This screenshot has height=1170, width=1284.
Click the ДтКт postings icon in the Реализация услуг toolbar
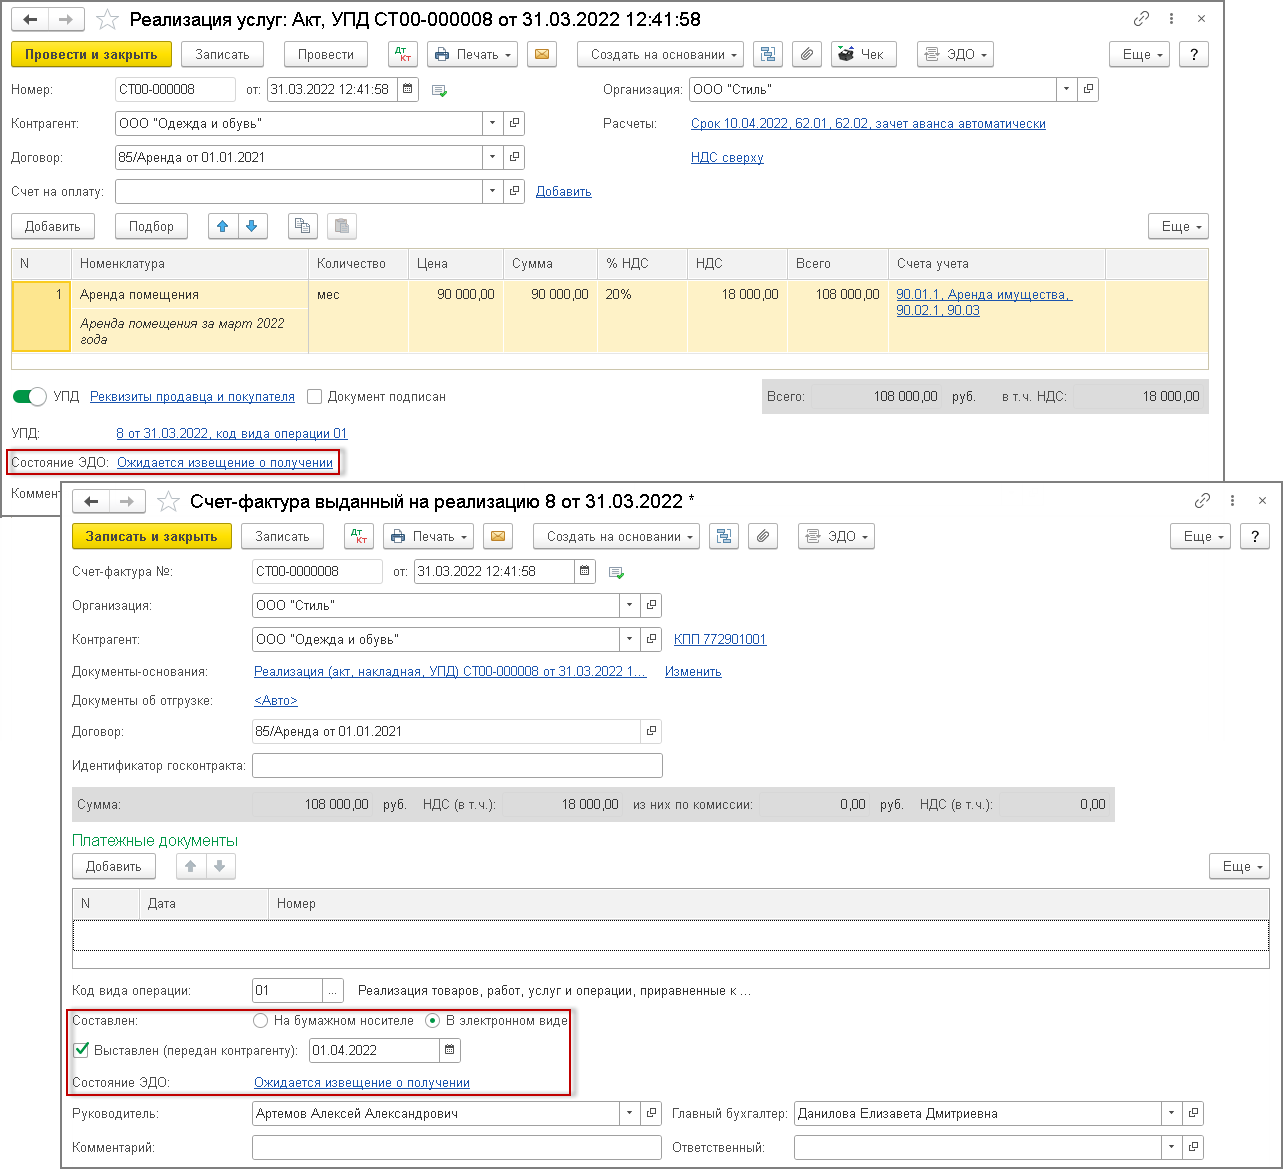pos(402,54)
